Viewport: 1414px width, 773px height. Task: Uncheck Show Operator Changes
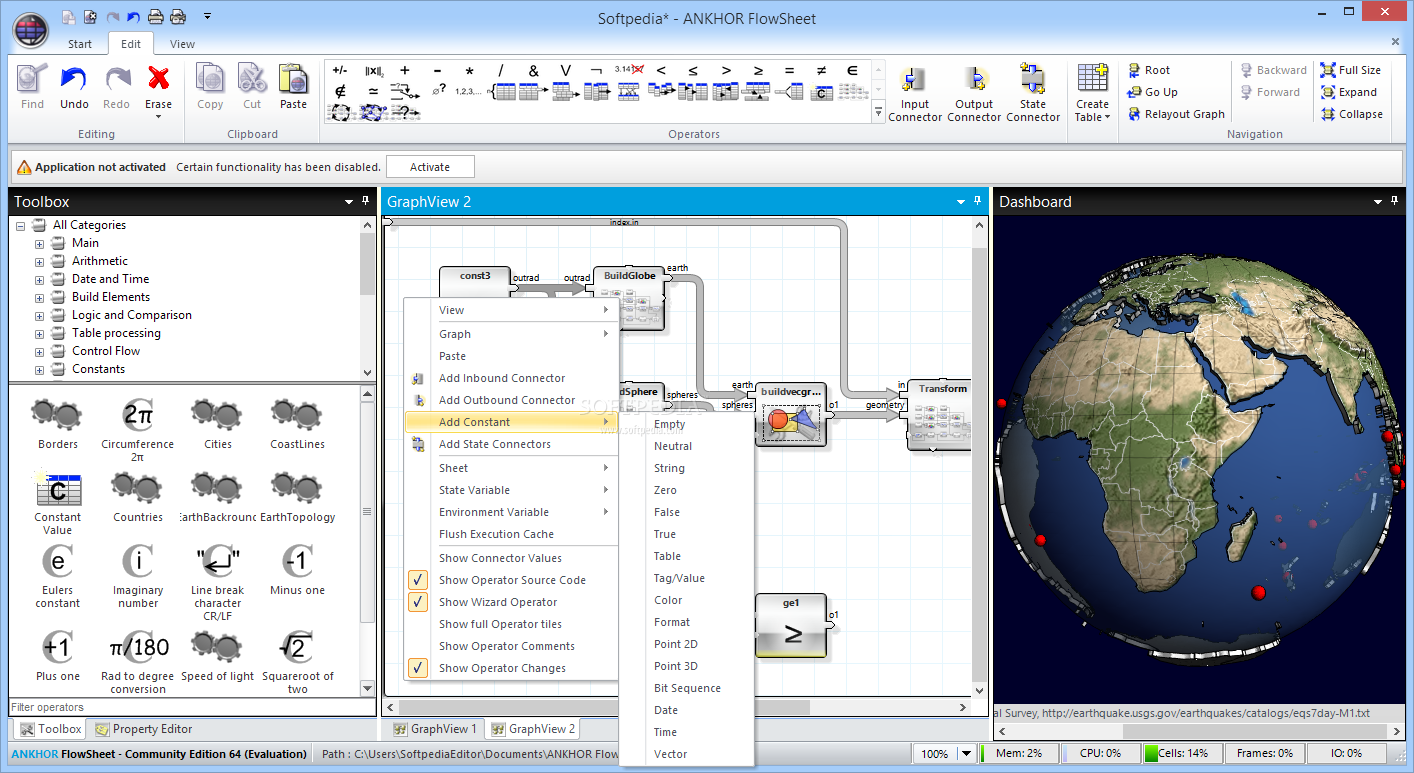(418, 668)
